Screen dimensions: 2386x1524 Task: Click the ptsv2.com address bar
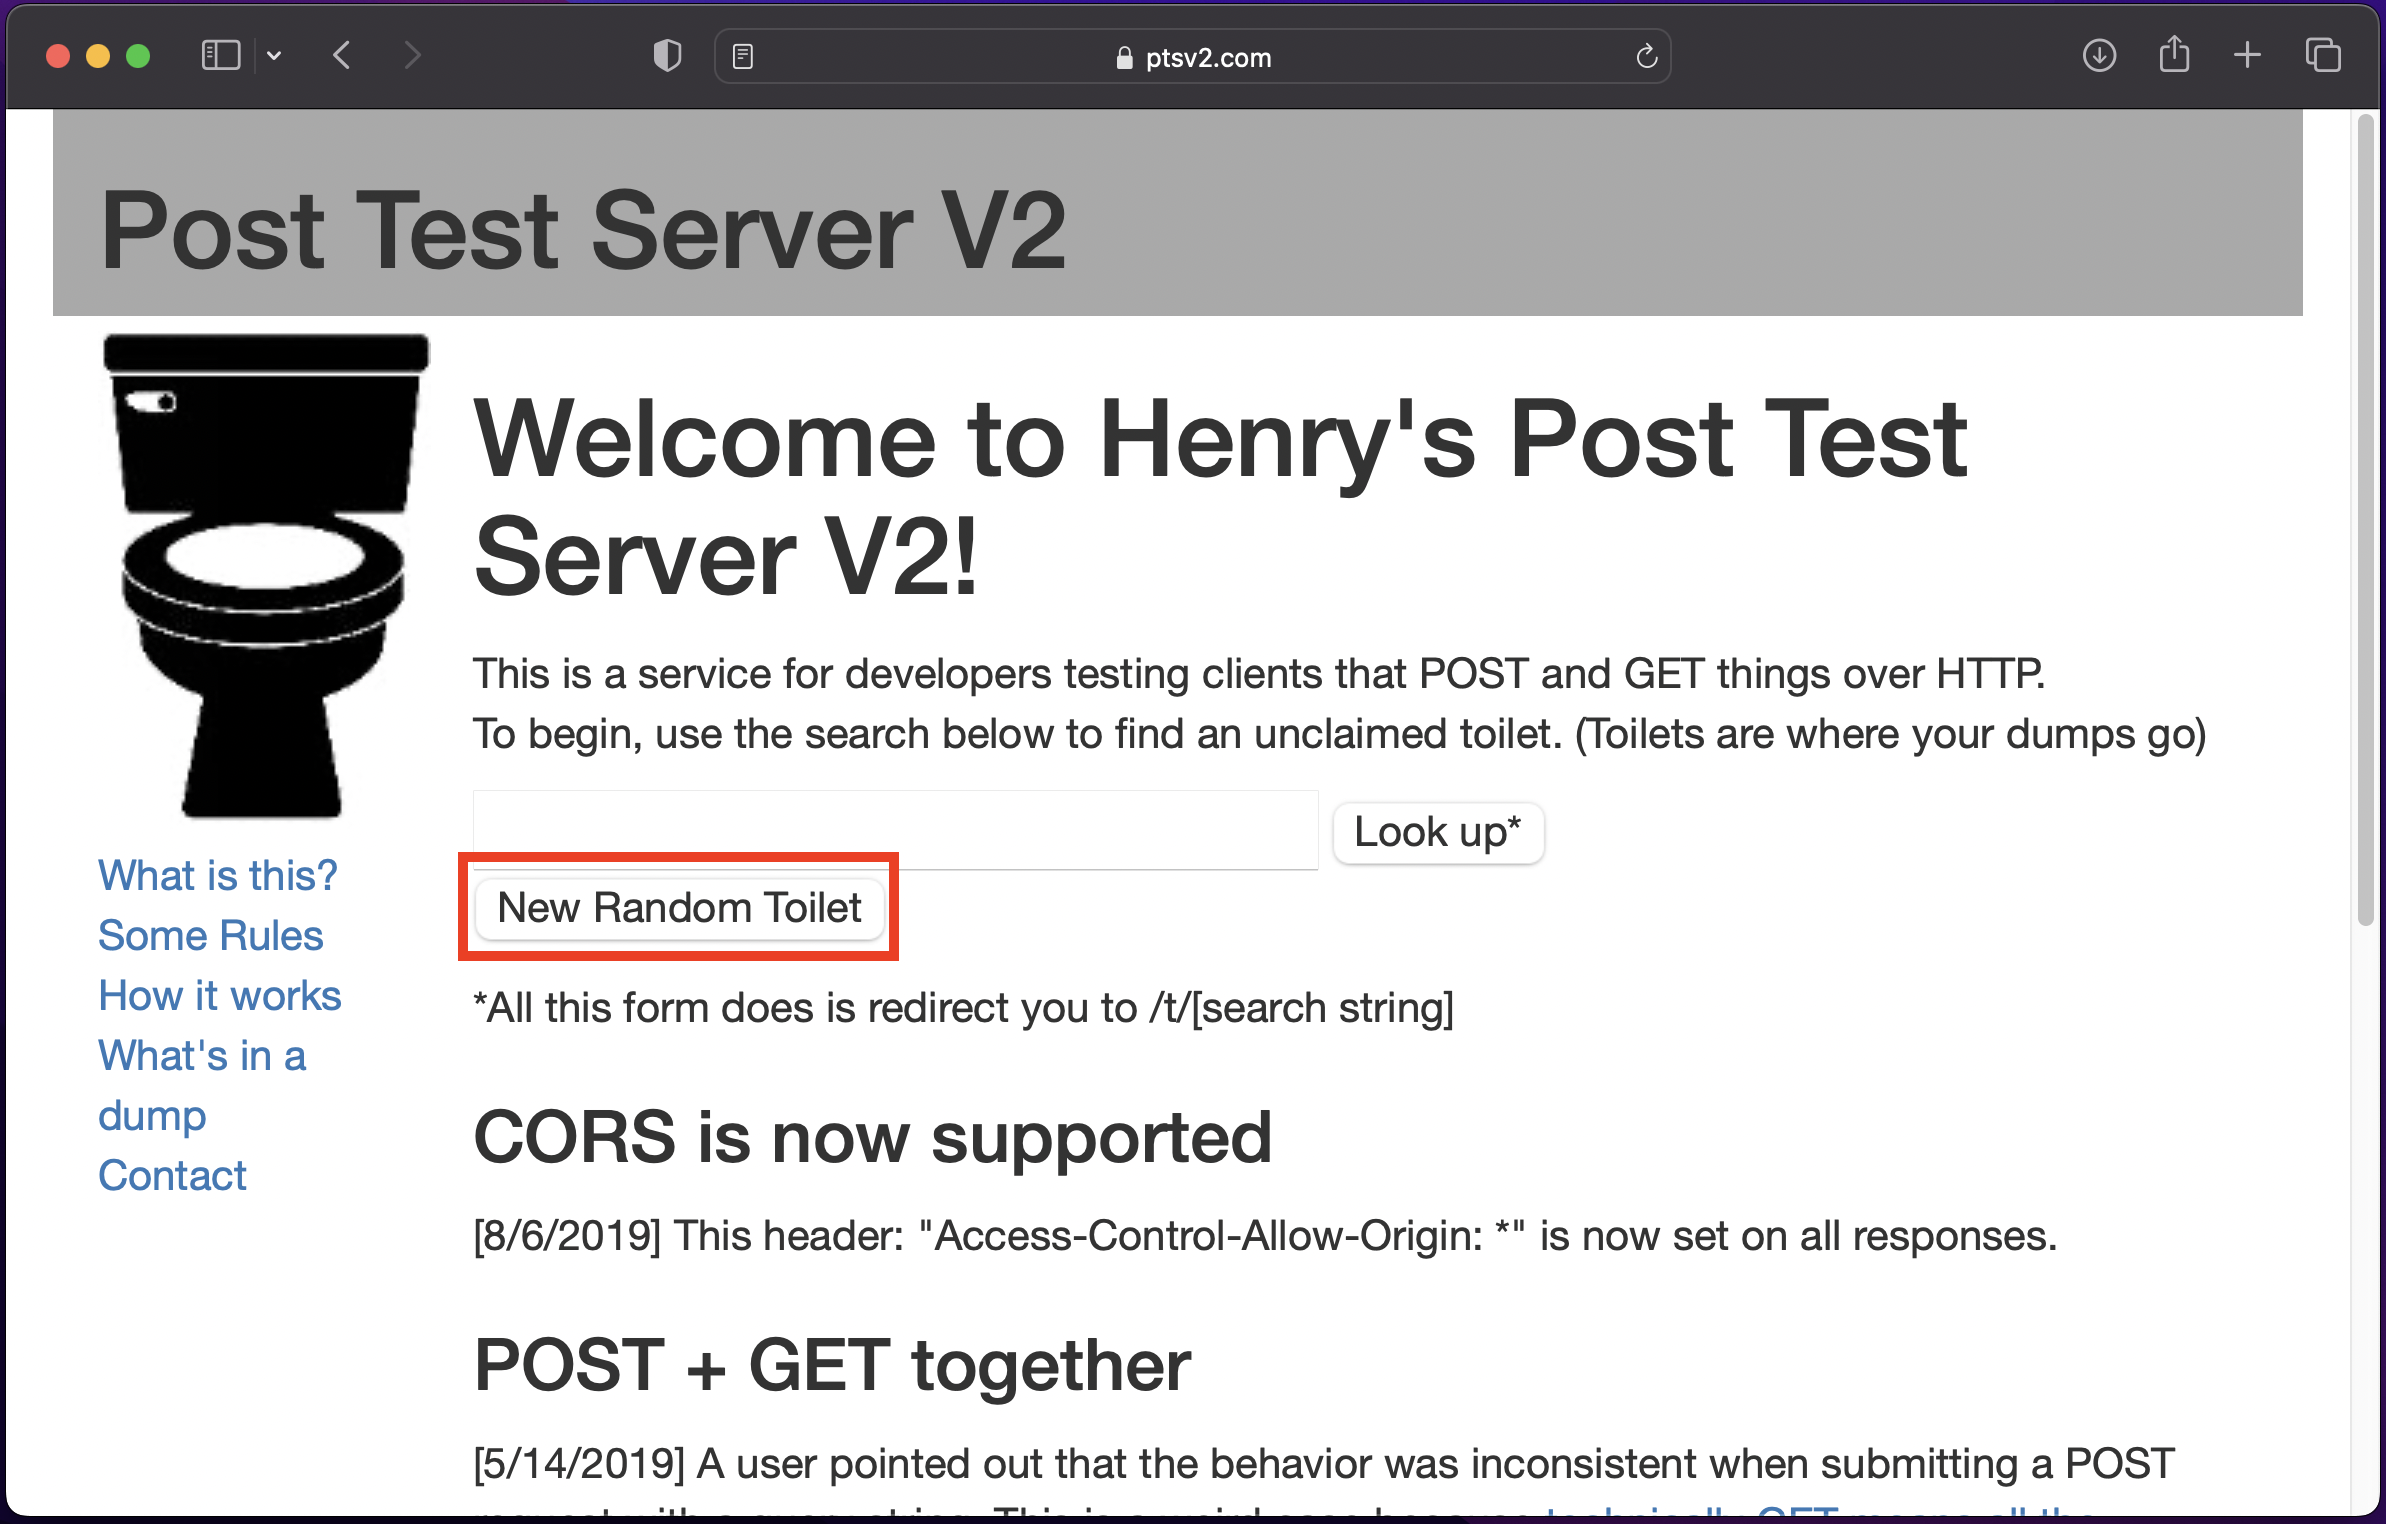[x=1192, y=58]
